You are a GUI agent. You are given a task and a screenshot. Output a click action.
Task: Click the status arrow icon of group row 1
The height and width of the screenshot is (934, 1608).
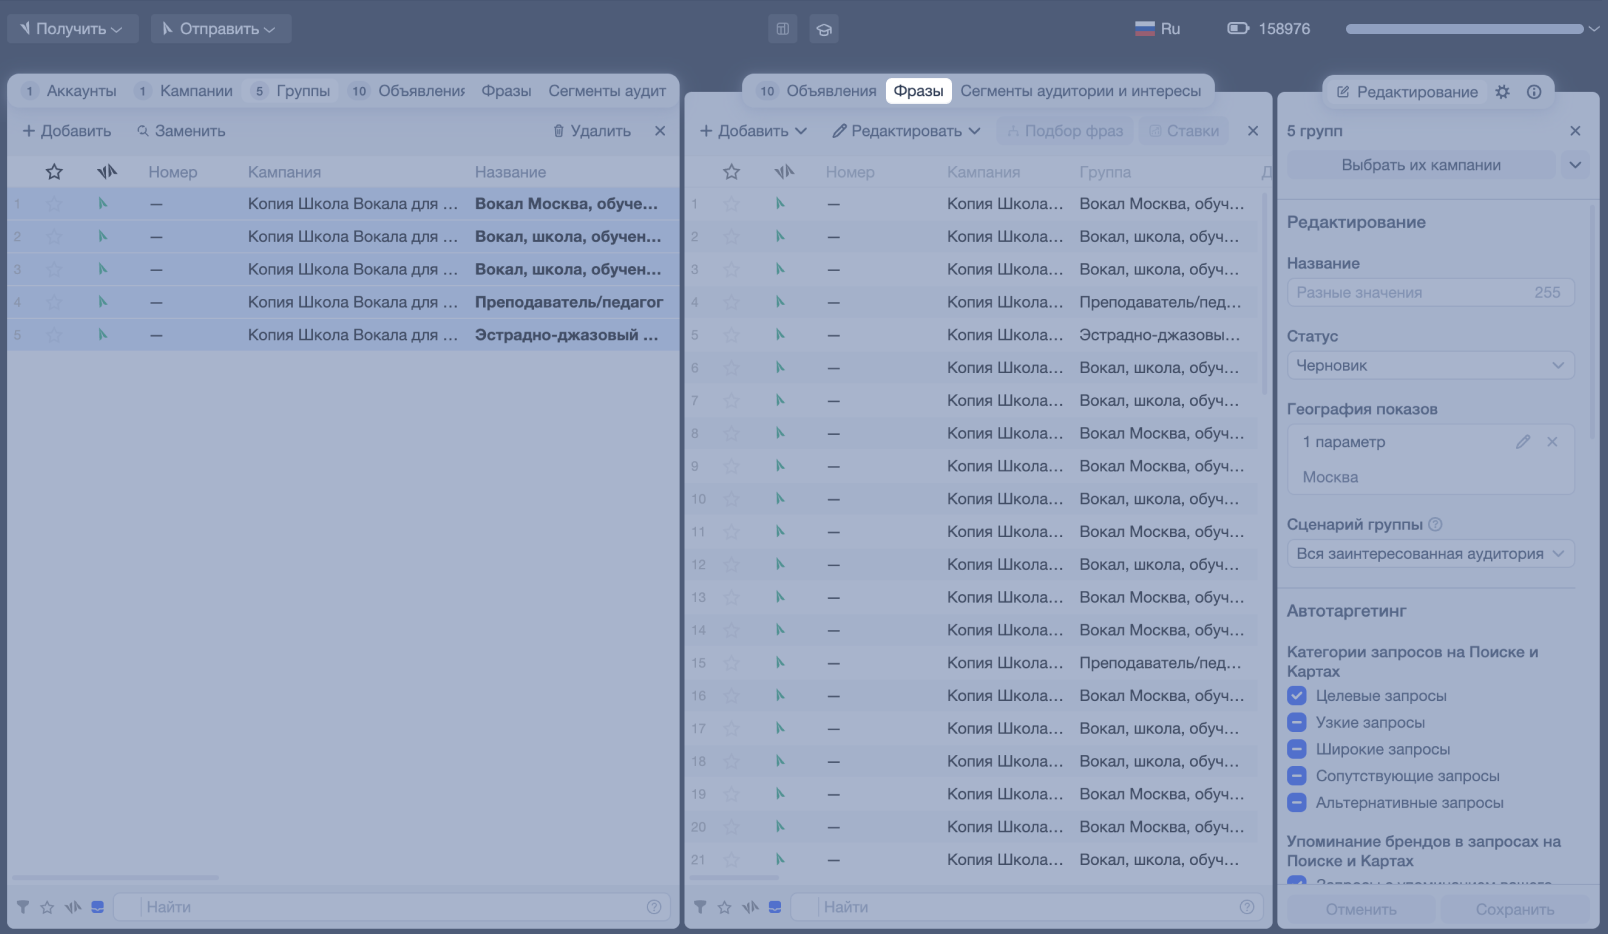pyautogui.click(x=102, y=204)
